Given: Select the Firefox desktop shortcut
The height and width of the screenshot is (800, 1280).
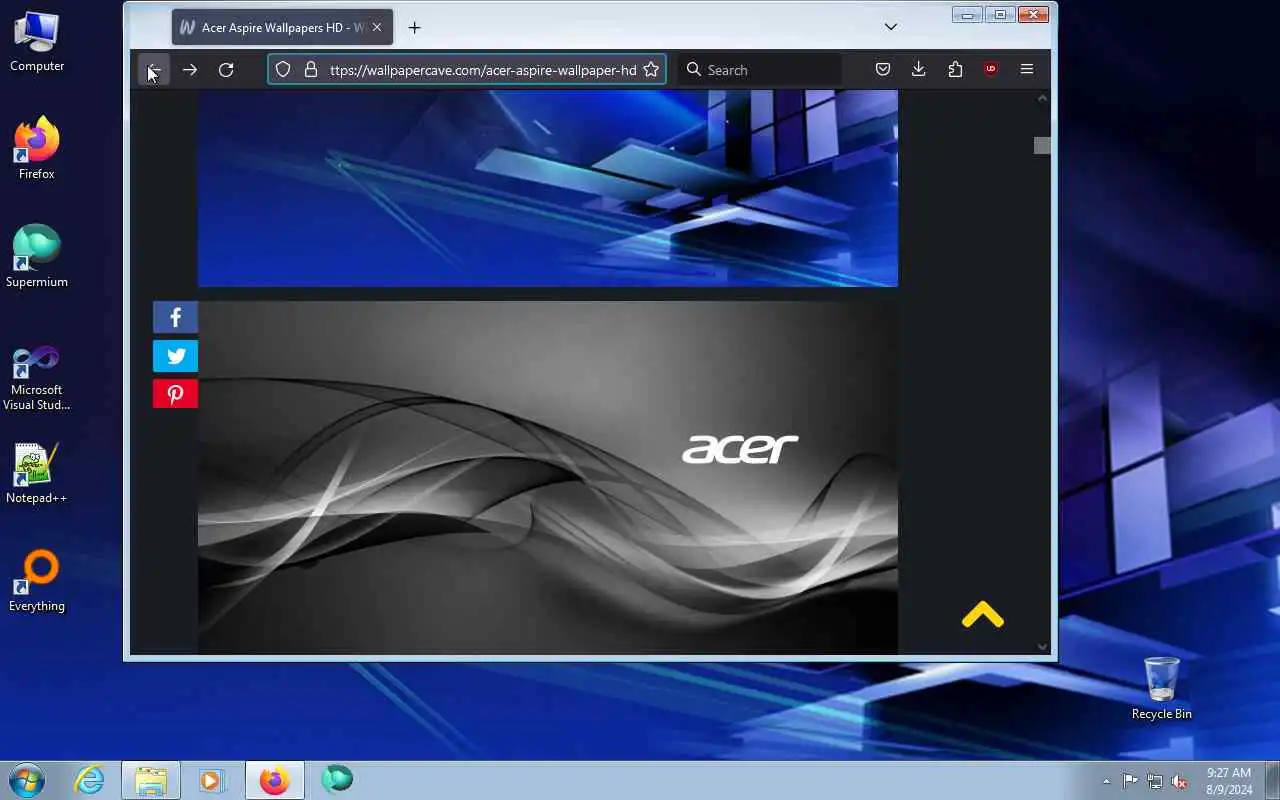Looking at the screenshot, I should [37, 149].
